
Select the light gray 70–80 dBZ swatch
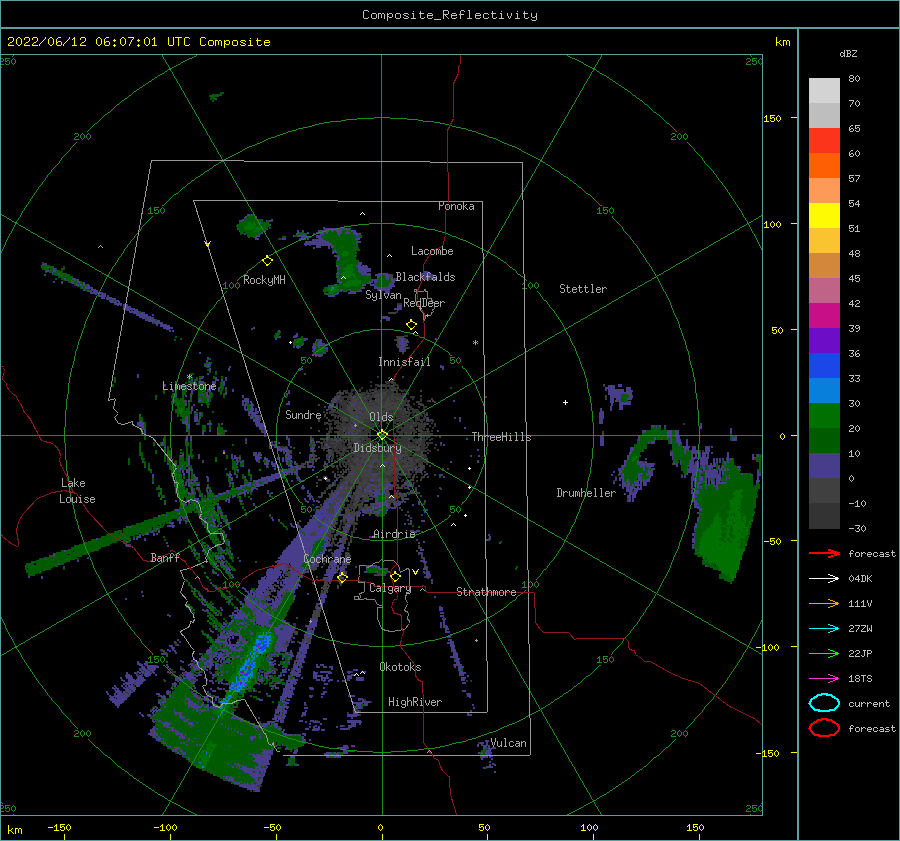coord(824,91)
